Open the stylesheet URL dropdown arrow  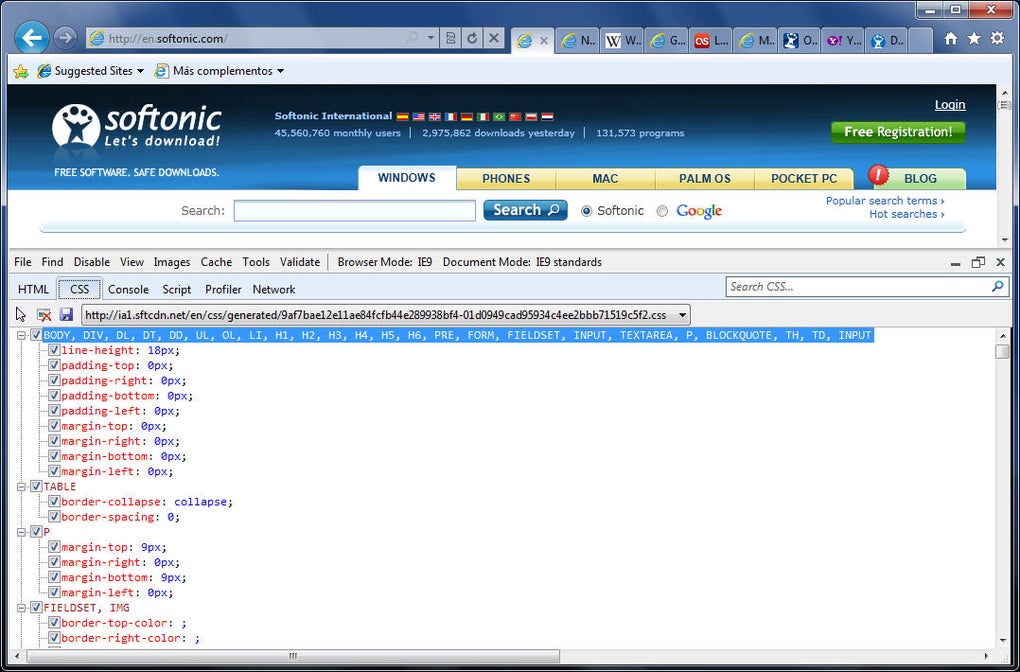pos(682,315)
